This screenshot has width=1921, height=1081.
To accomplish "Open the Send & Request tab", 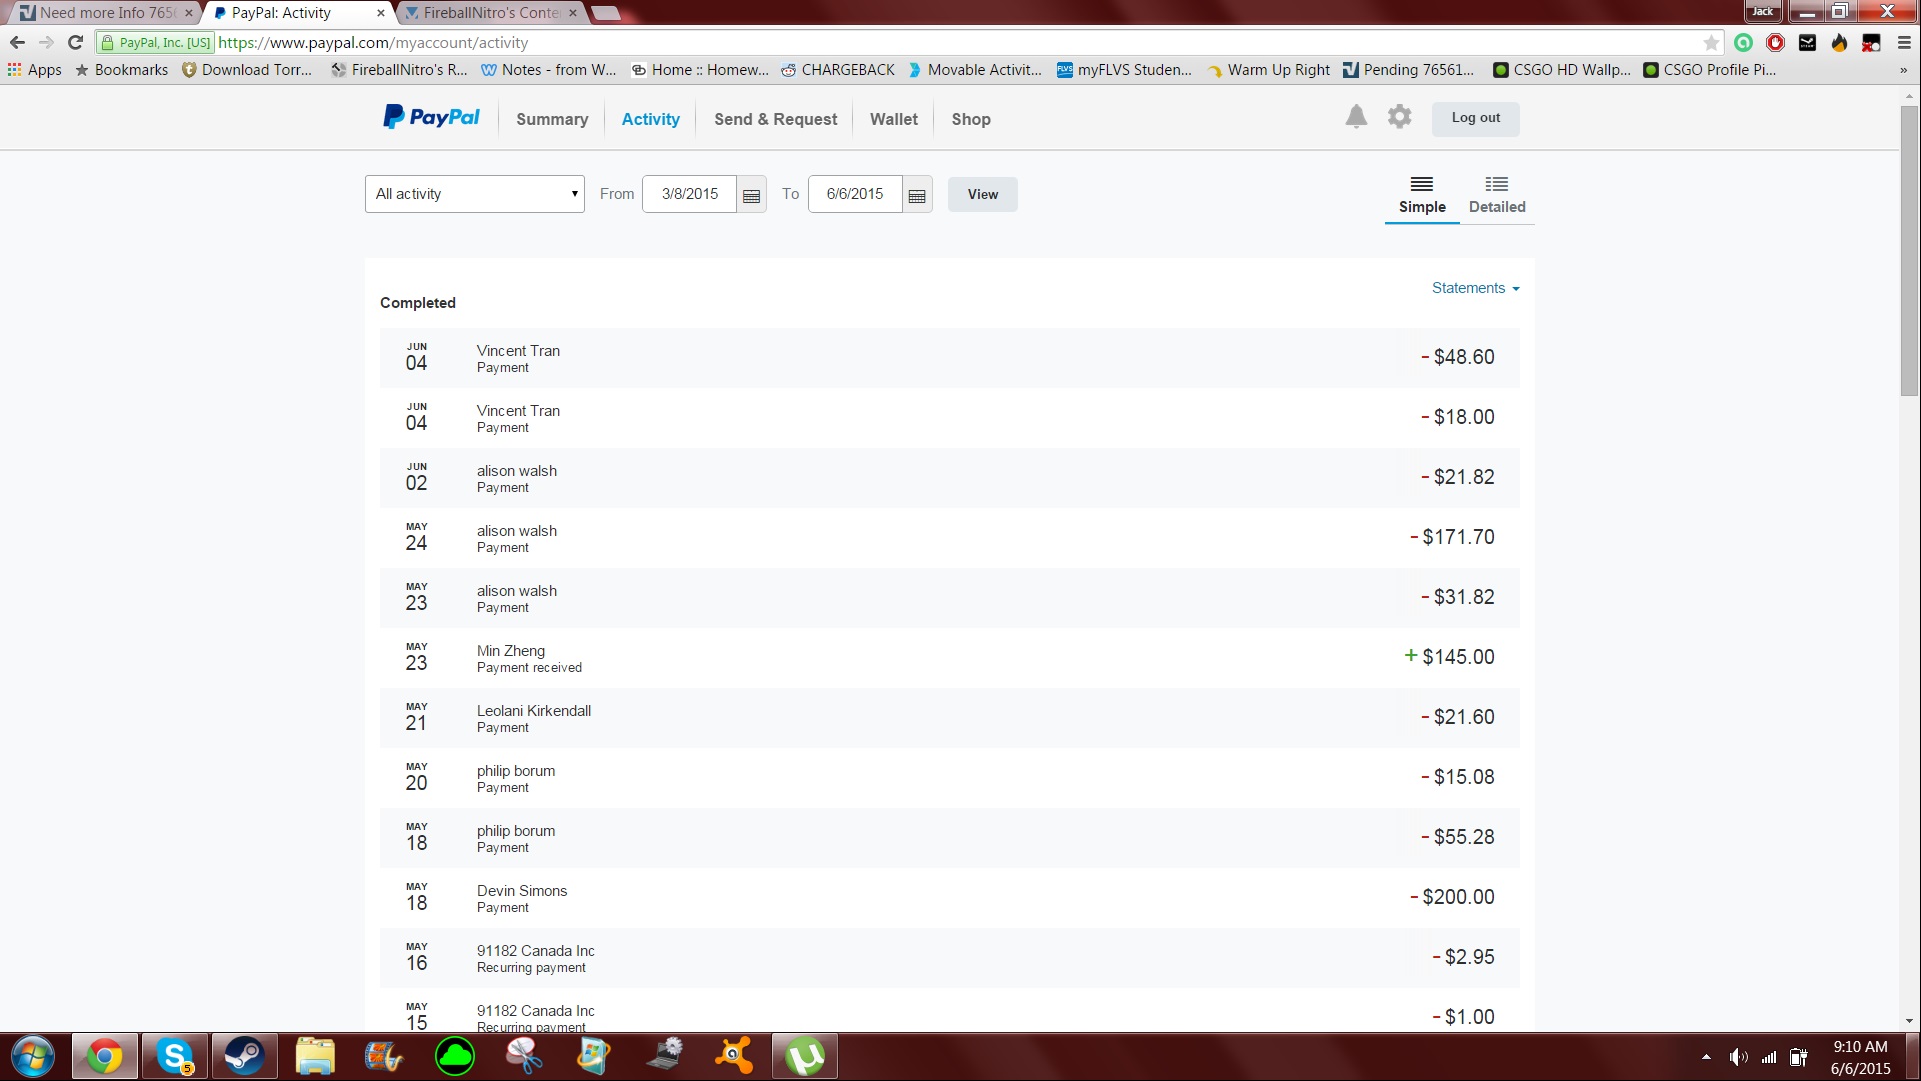I will (x=775, y=119).
